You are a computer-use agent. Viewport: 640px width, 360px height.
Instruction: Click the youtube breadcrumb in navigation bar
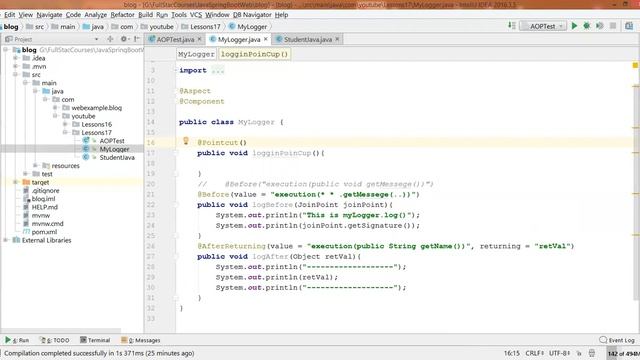(x=157, y=27)
